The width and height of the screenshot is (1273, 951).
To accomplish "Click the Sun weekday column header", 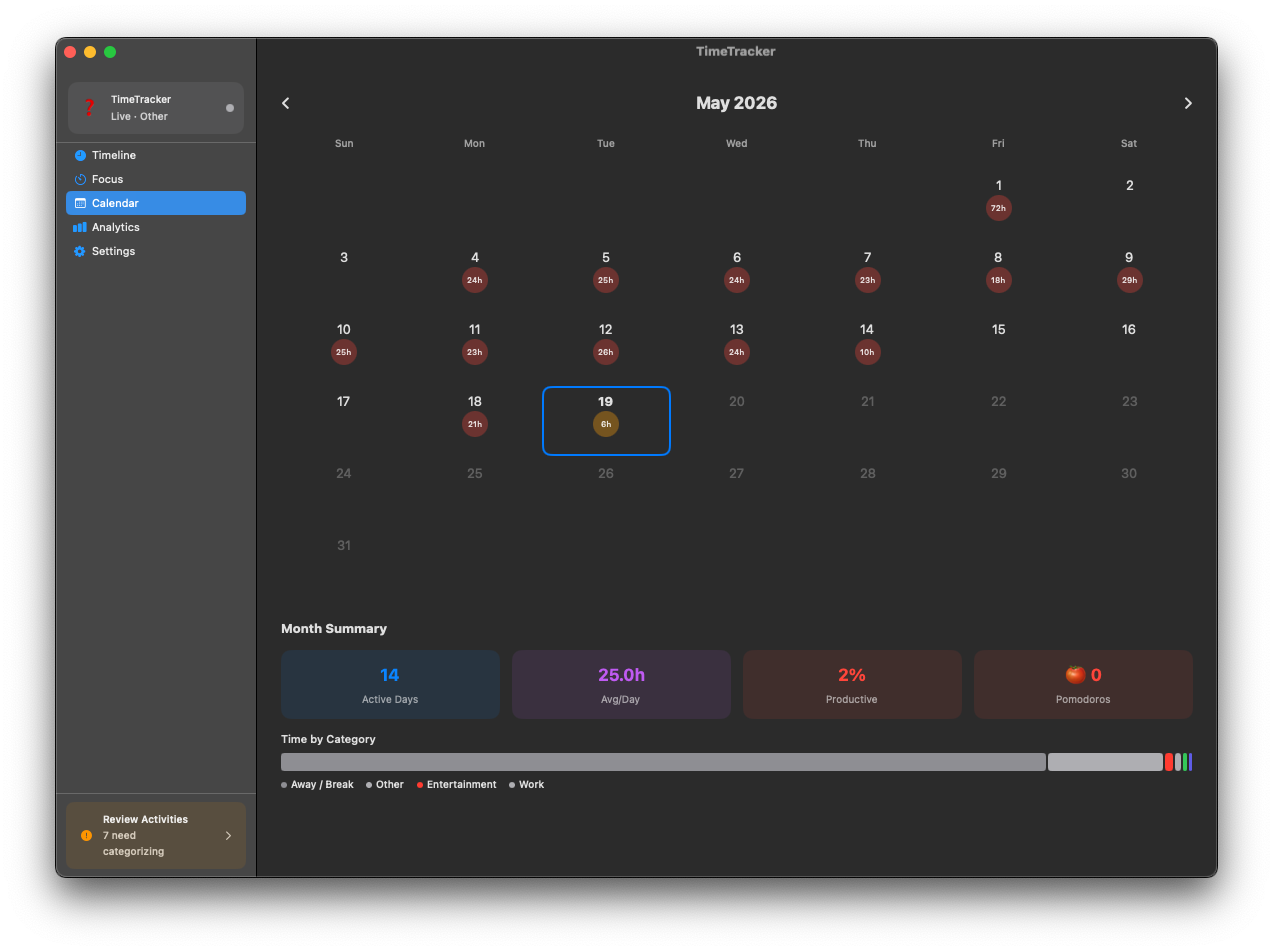I will tap(344, 143).
